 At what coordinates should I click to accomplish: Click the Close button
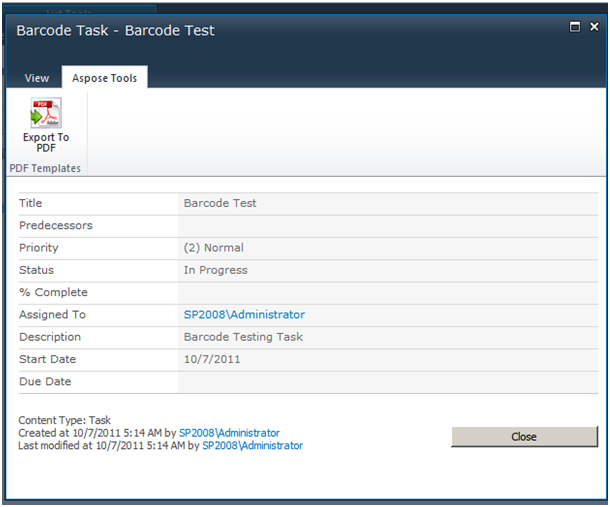pyautogui.click(x=524, y=437)
